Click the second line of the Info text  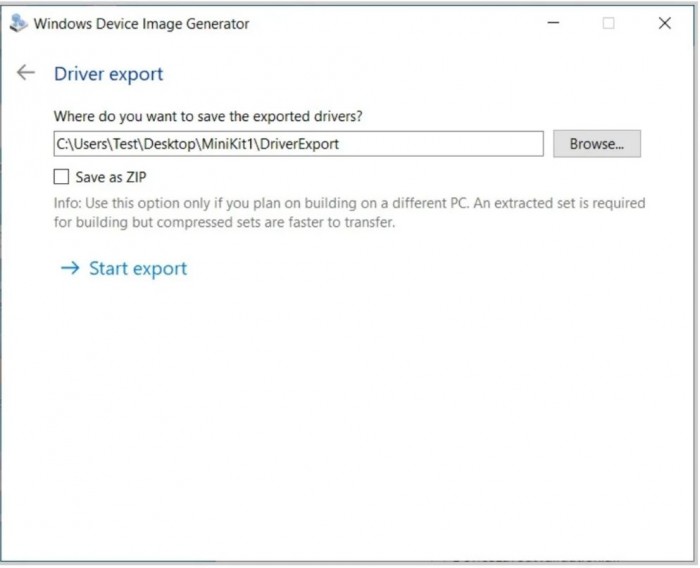coord(225,222)
